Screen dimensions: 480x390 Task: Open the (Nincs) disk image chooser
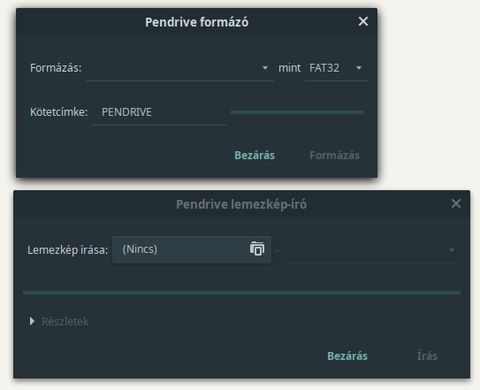tap(192, 250)
